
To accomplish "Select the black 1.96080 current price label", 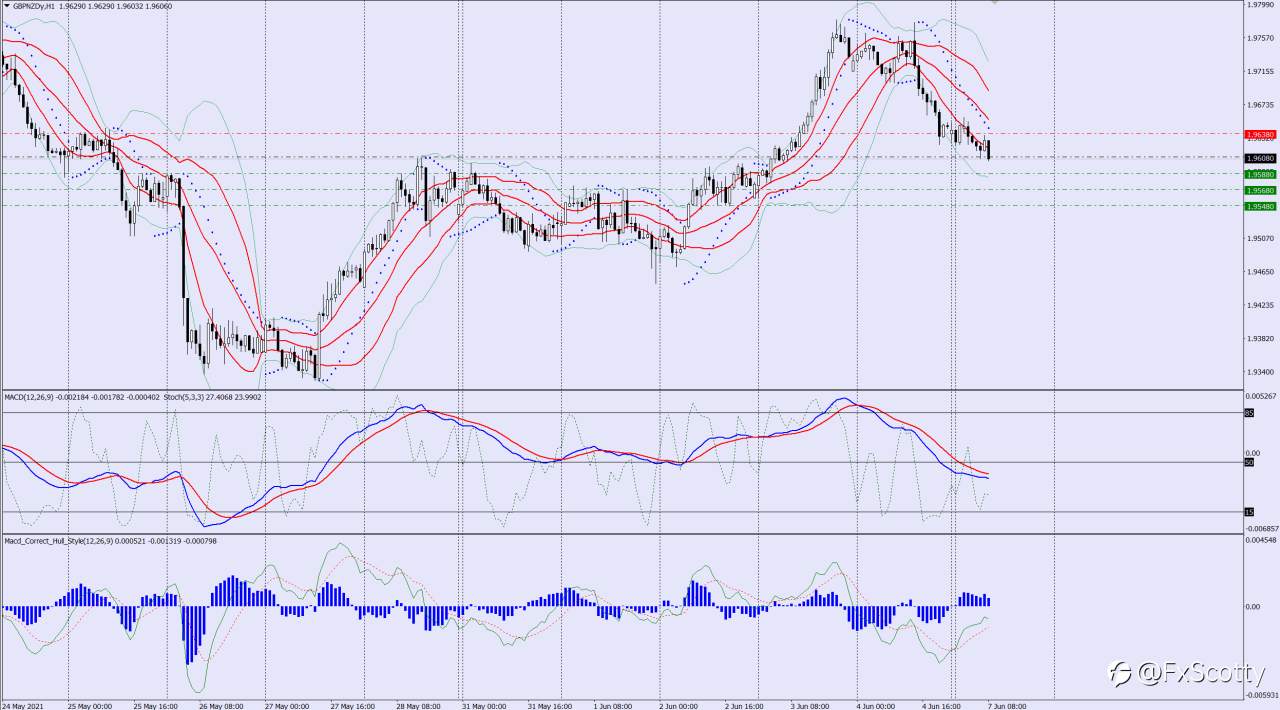I will [1261, 158].
